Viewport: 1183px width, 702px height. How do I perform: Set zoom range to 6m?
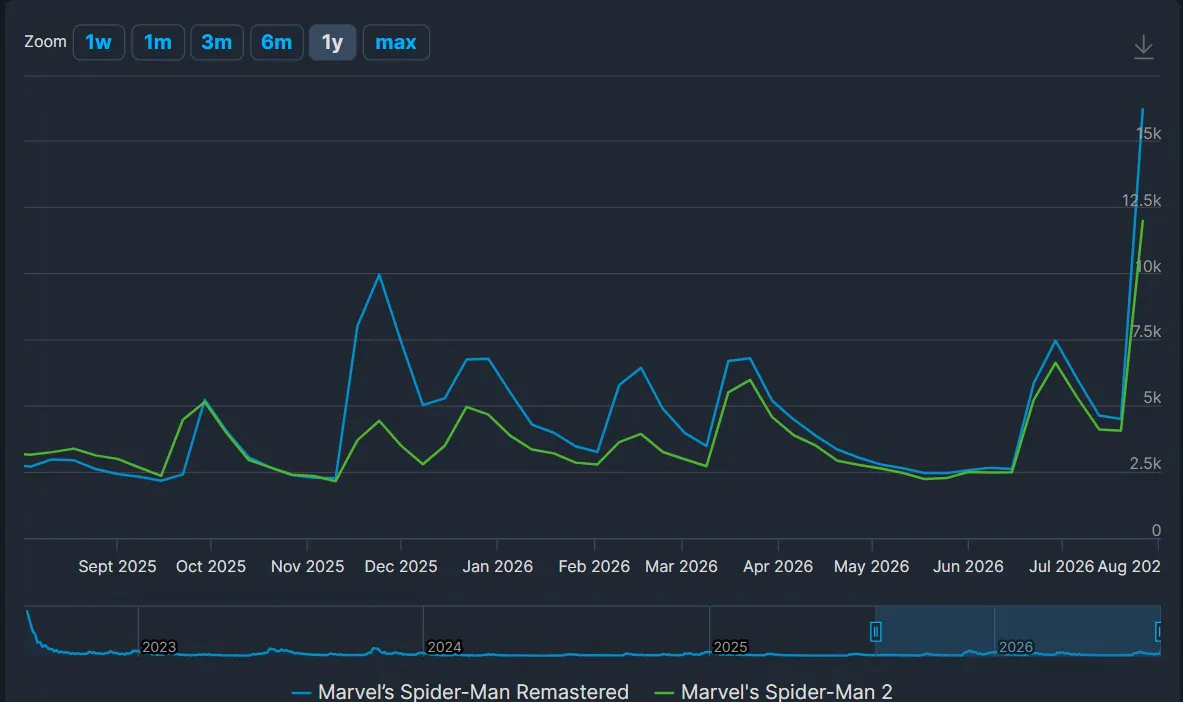click(277, 42)
